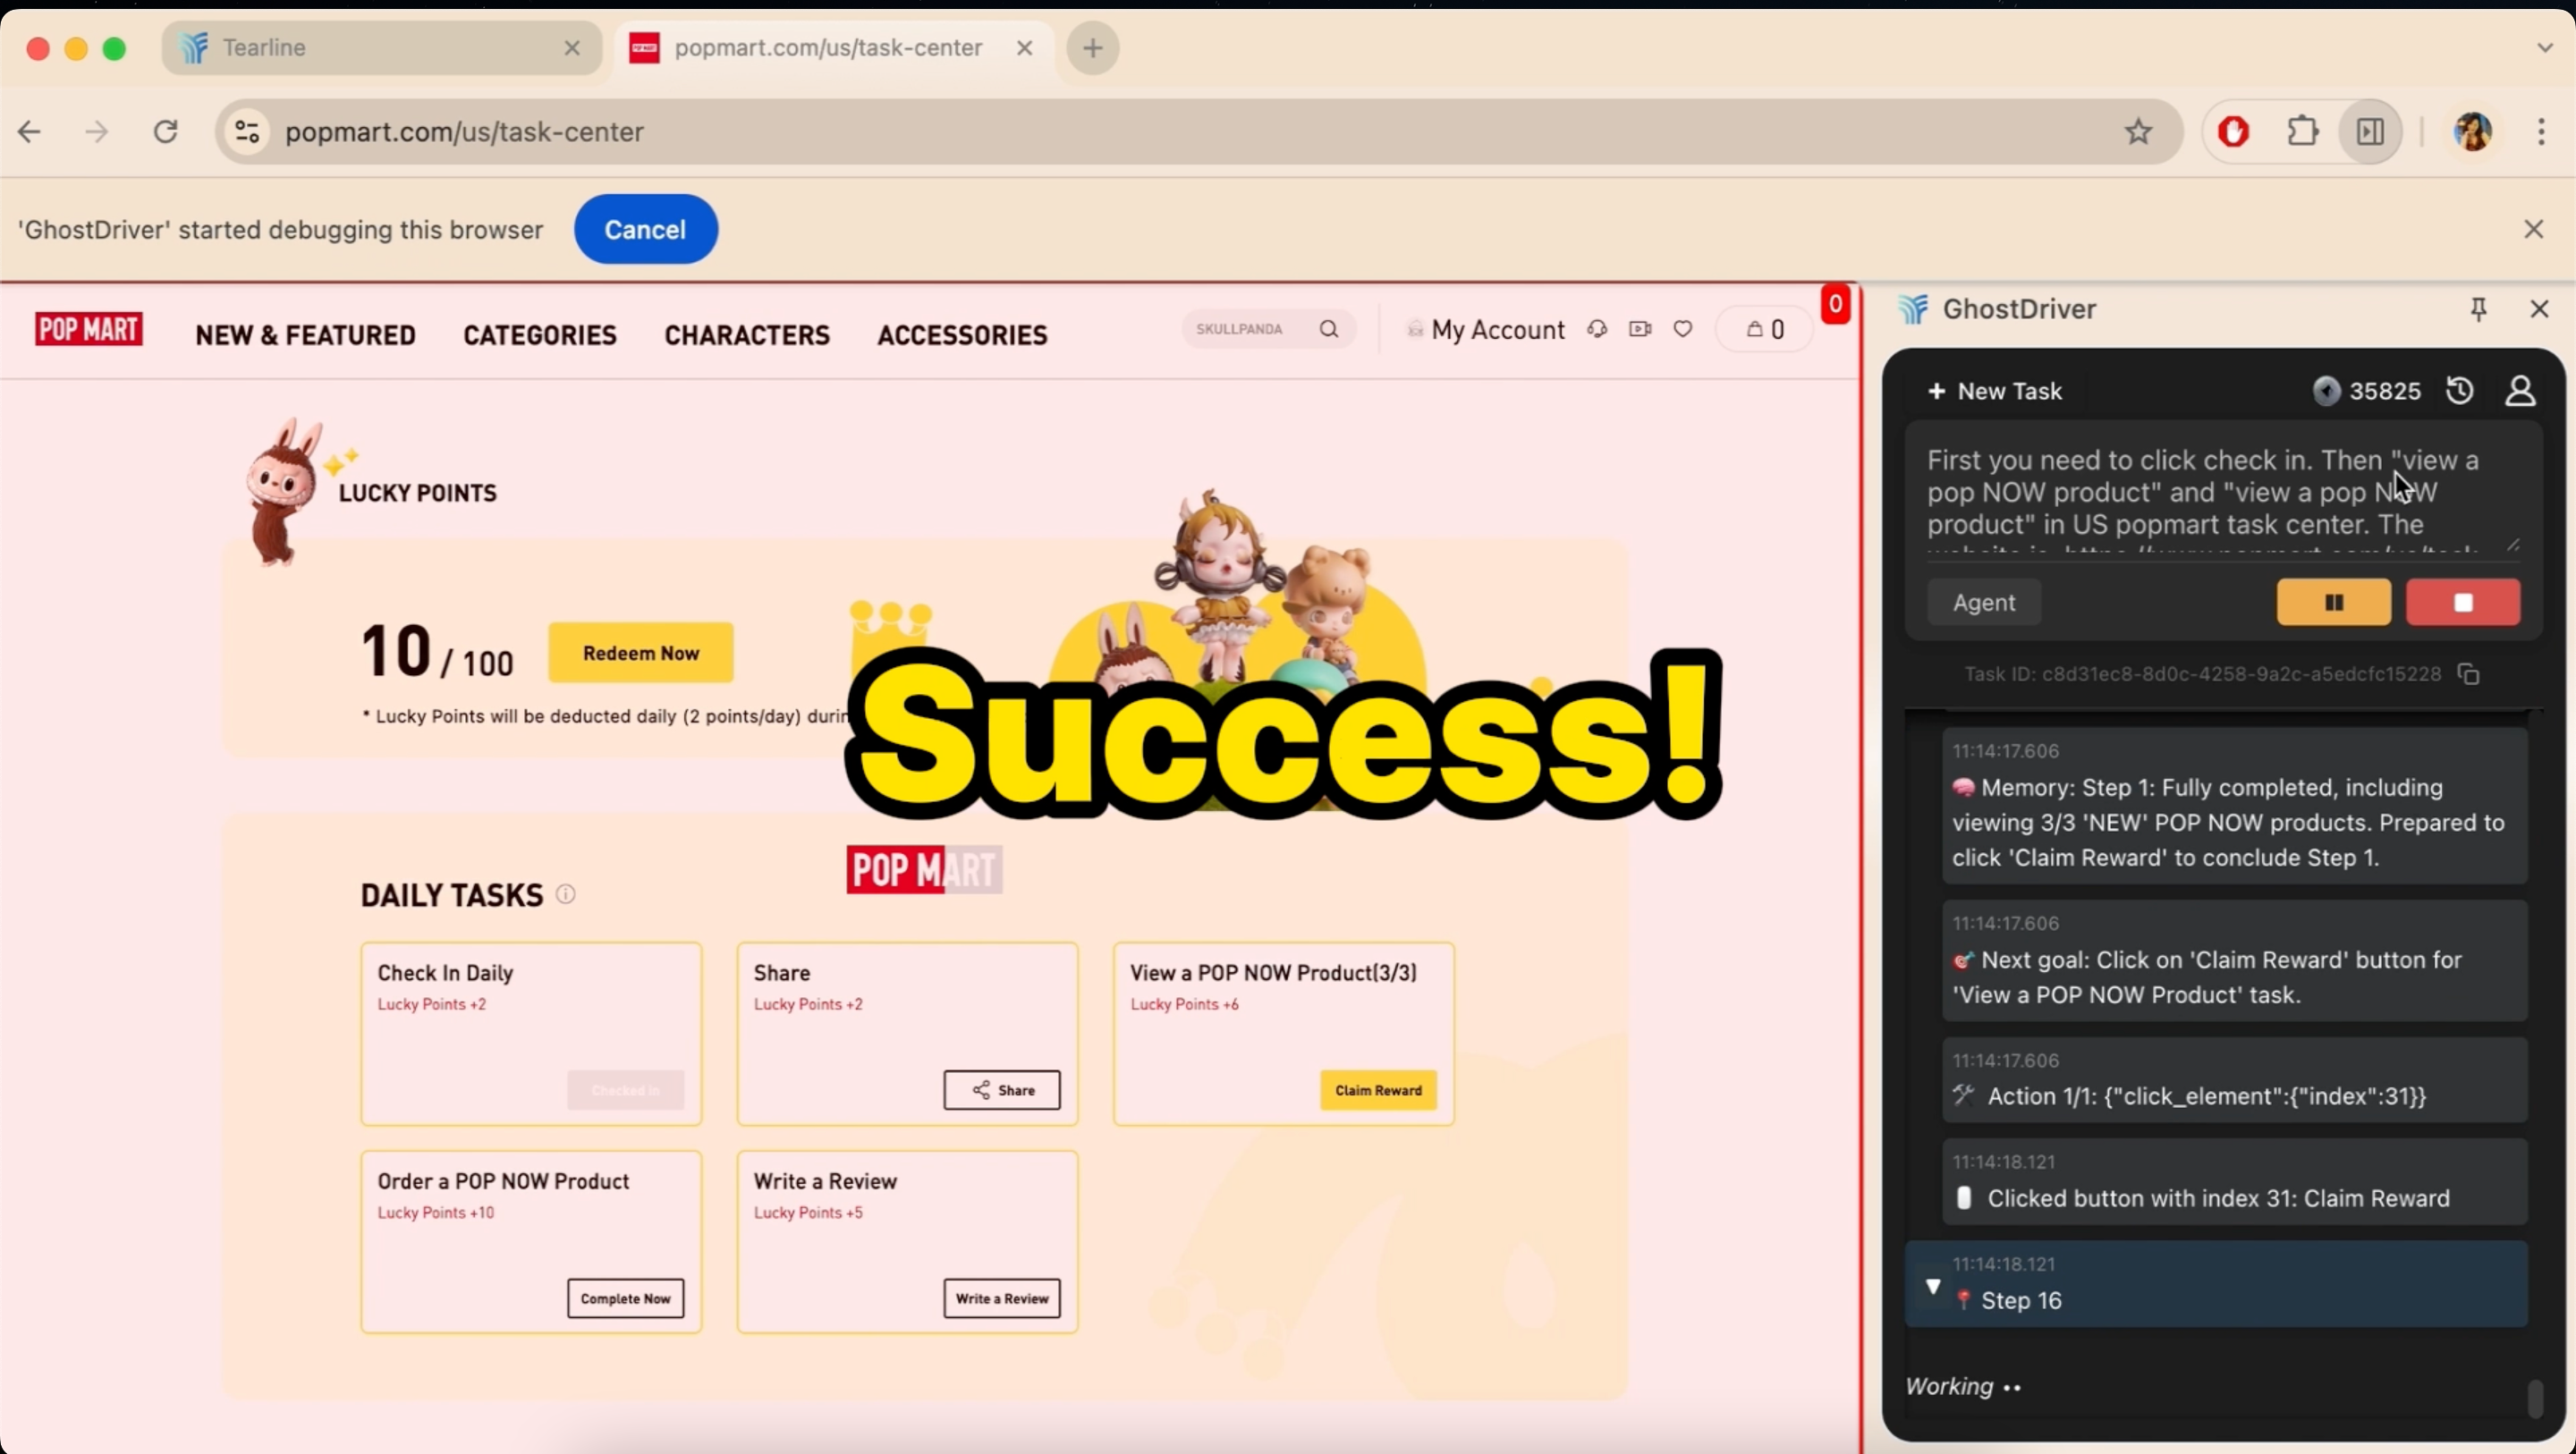Viewport: 2576px width, 1454px height.
Task: Click the 'Next goal' log message
Action: tap(2234, 960)
